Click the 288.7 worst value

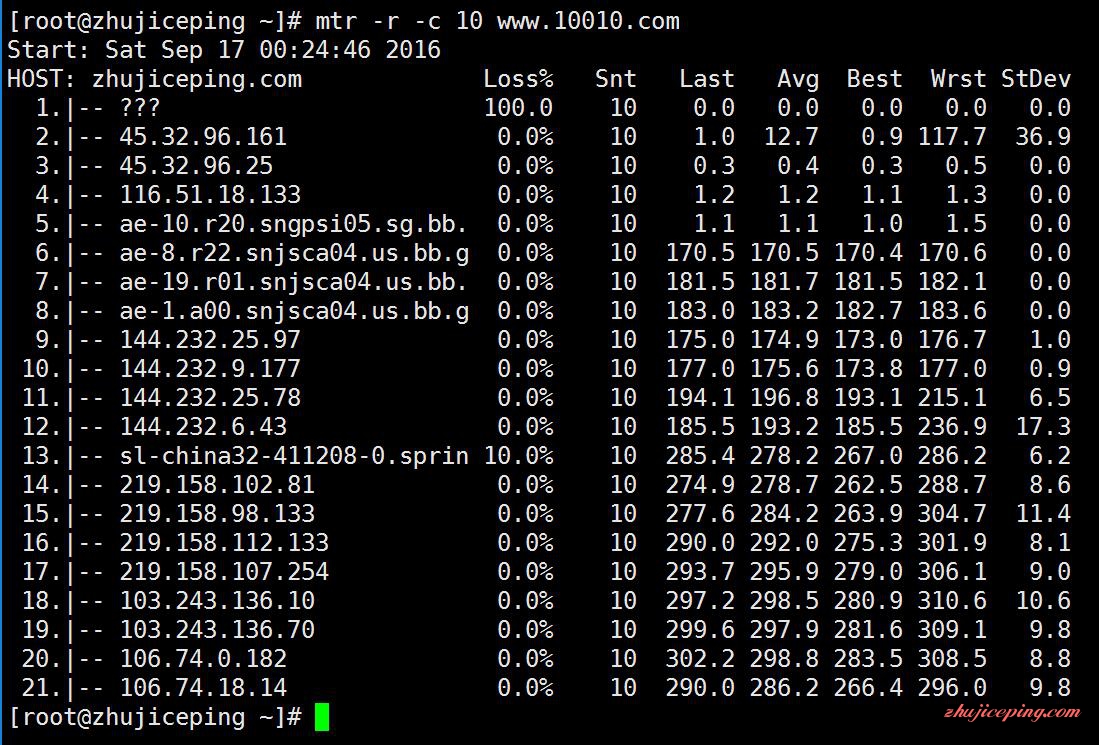point(953,485)
